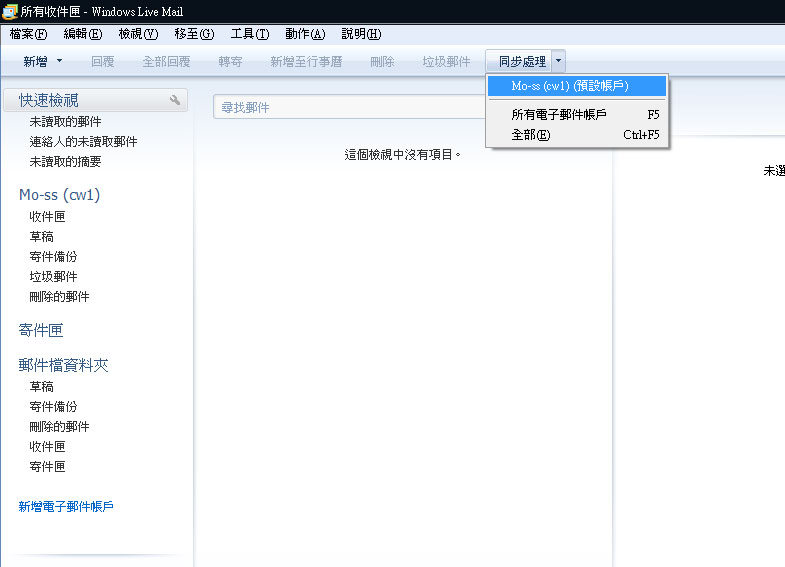This screenshot has width=785, height=567.
Task: Open 寄件備份 under 郵件檔資料夾
Action: (x=53, y=407)
